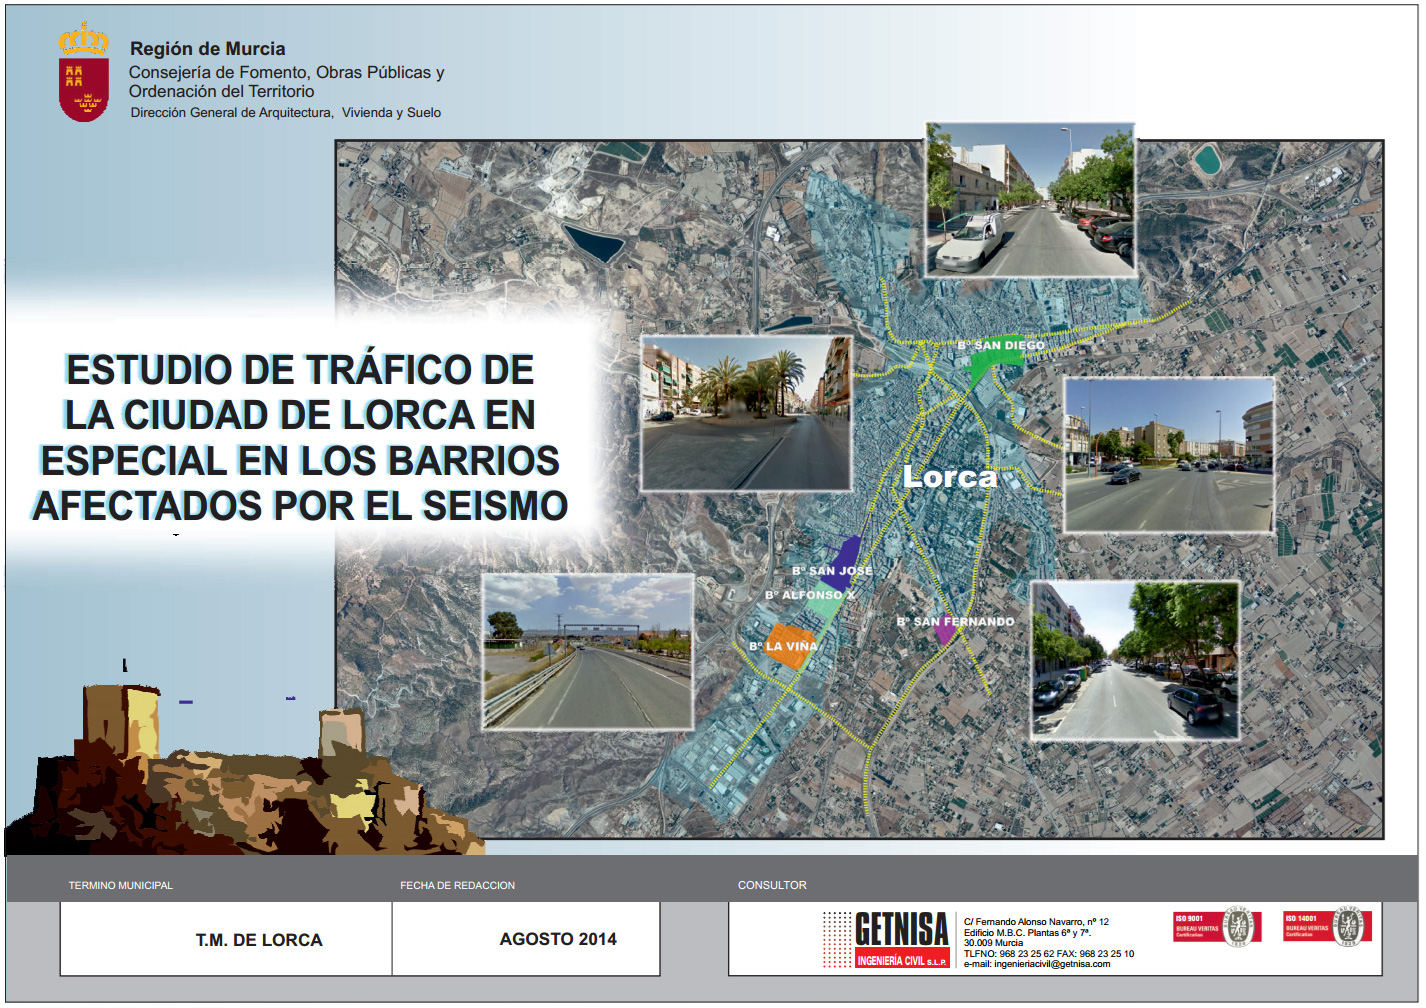Viewport: 1426px width, 1008px height.
Task: Click the email ingenieriacivil@getnisa.com
Action: [1037, 964]
